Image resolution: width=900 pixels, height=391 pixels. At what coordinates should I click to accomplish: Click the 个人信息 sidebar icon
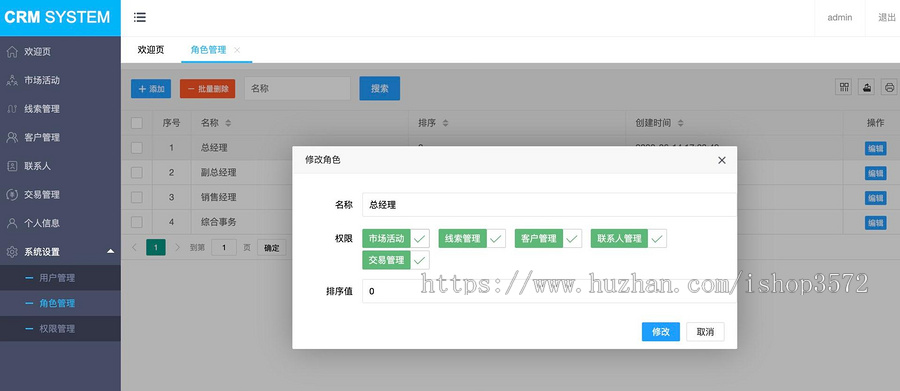[x=11, y=223]
